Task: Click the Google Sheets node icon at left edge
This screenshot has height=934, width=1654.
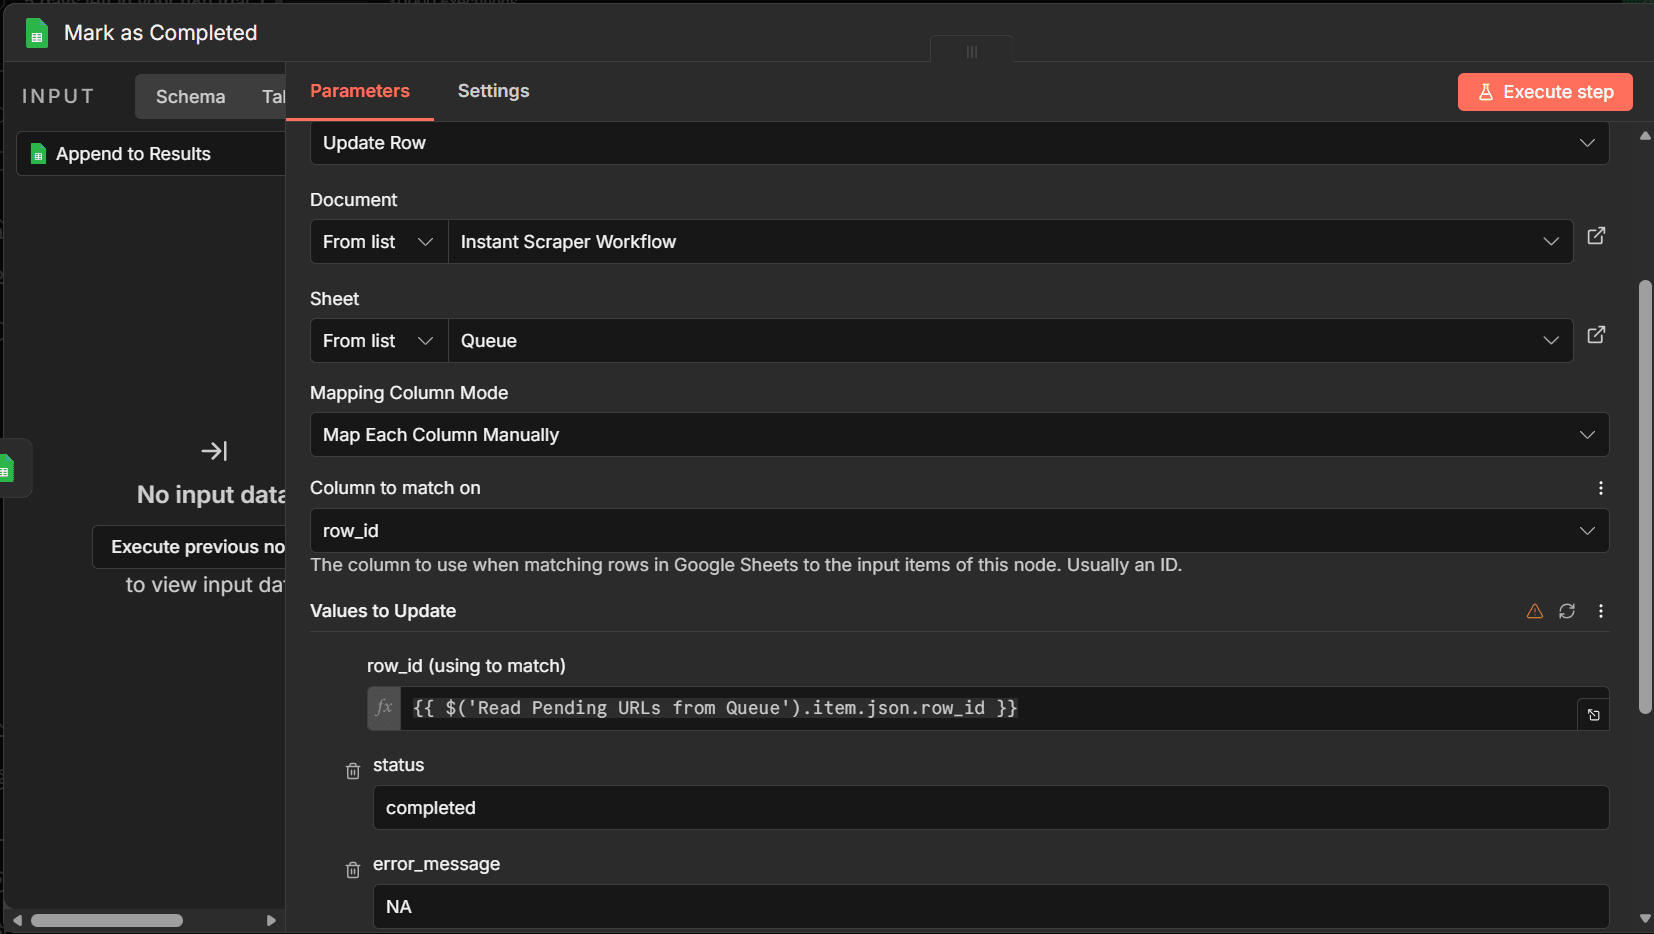Action: click(x=6, y=468)
